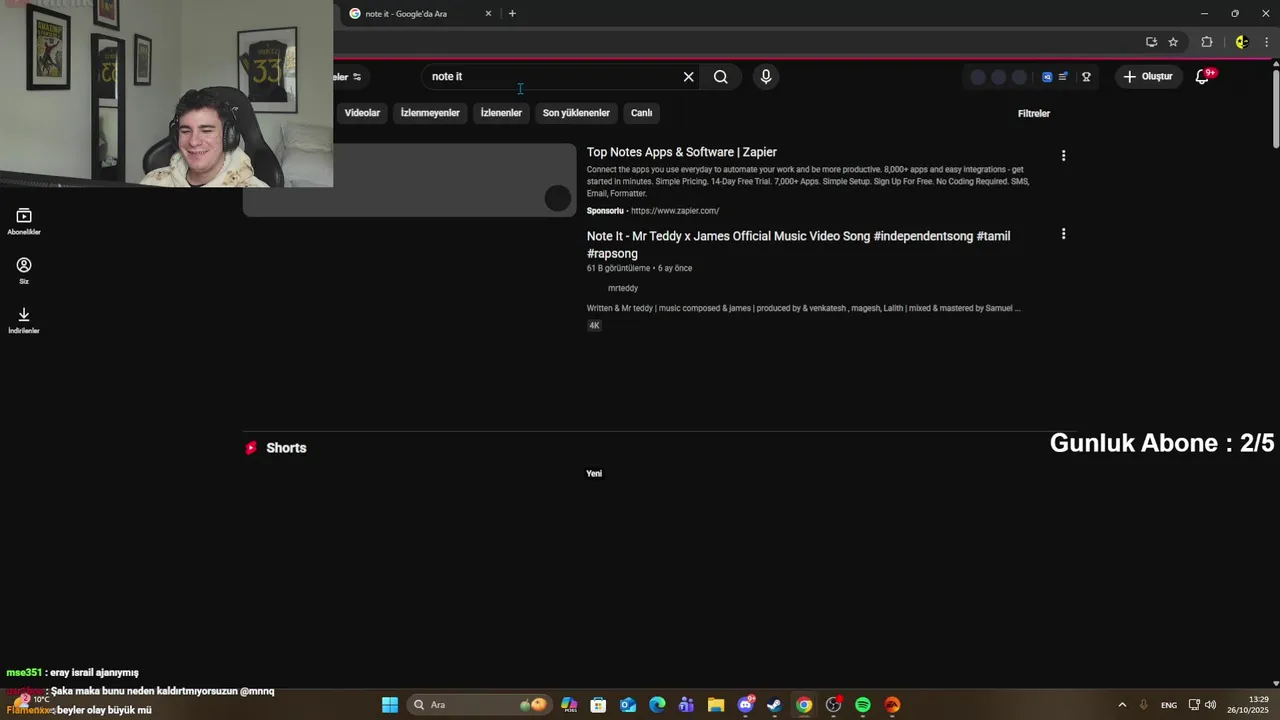
Task: Open the trophy extension icon
Action: 1086,77
